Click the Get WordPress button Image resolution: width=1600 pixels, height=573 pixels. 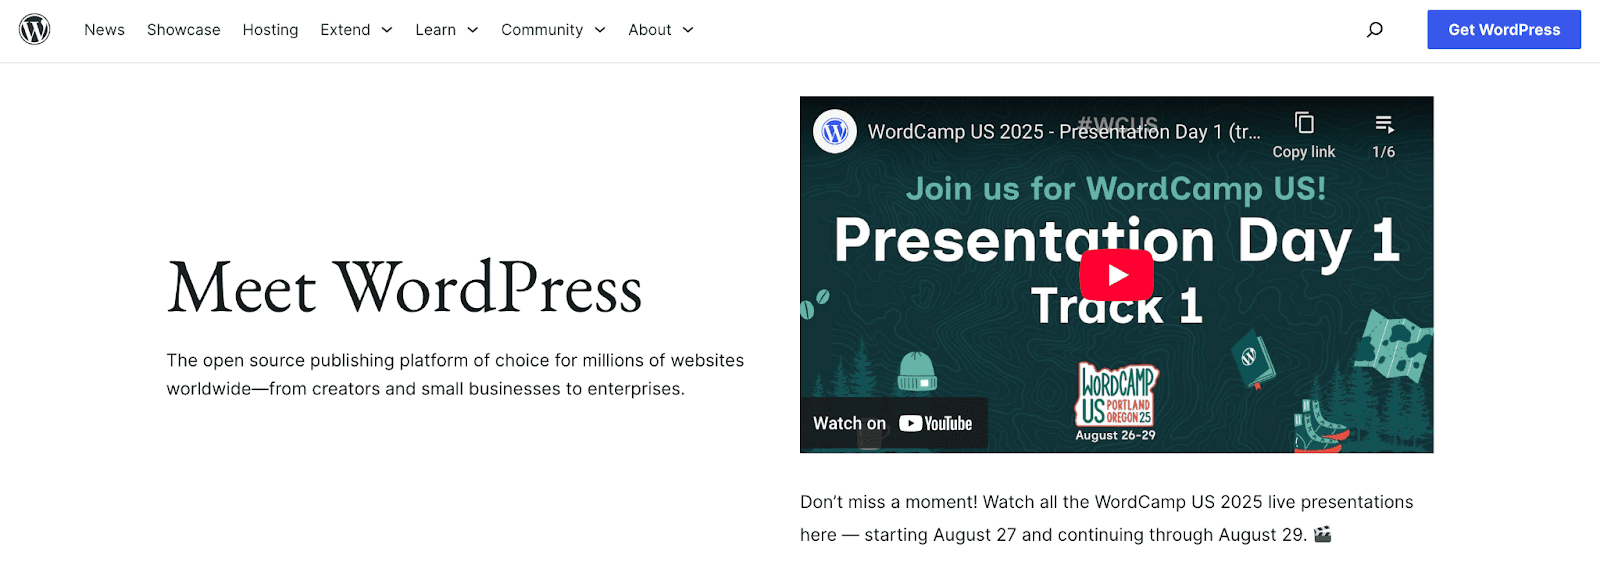(x=1504, y=30)
